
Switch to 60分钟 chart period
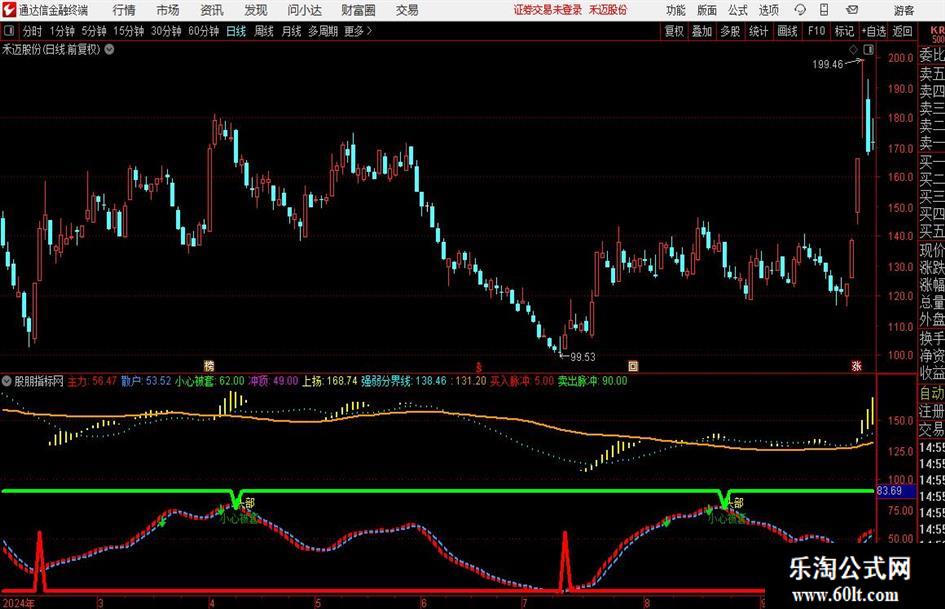click(204, 31)
